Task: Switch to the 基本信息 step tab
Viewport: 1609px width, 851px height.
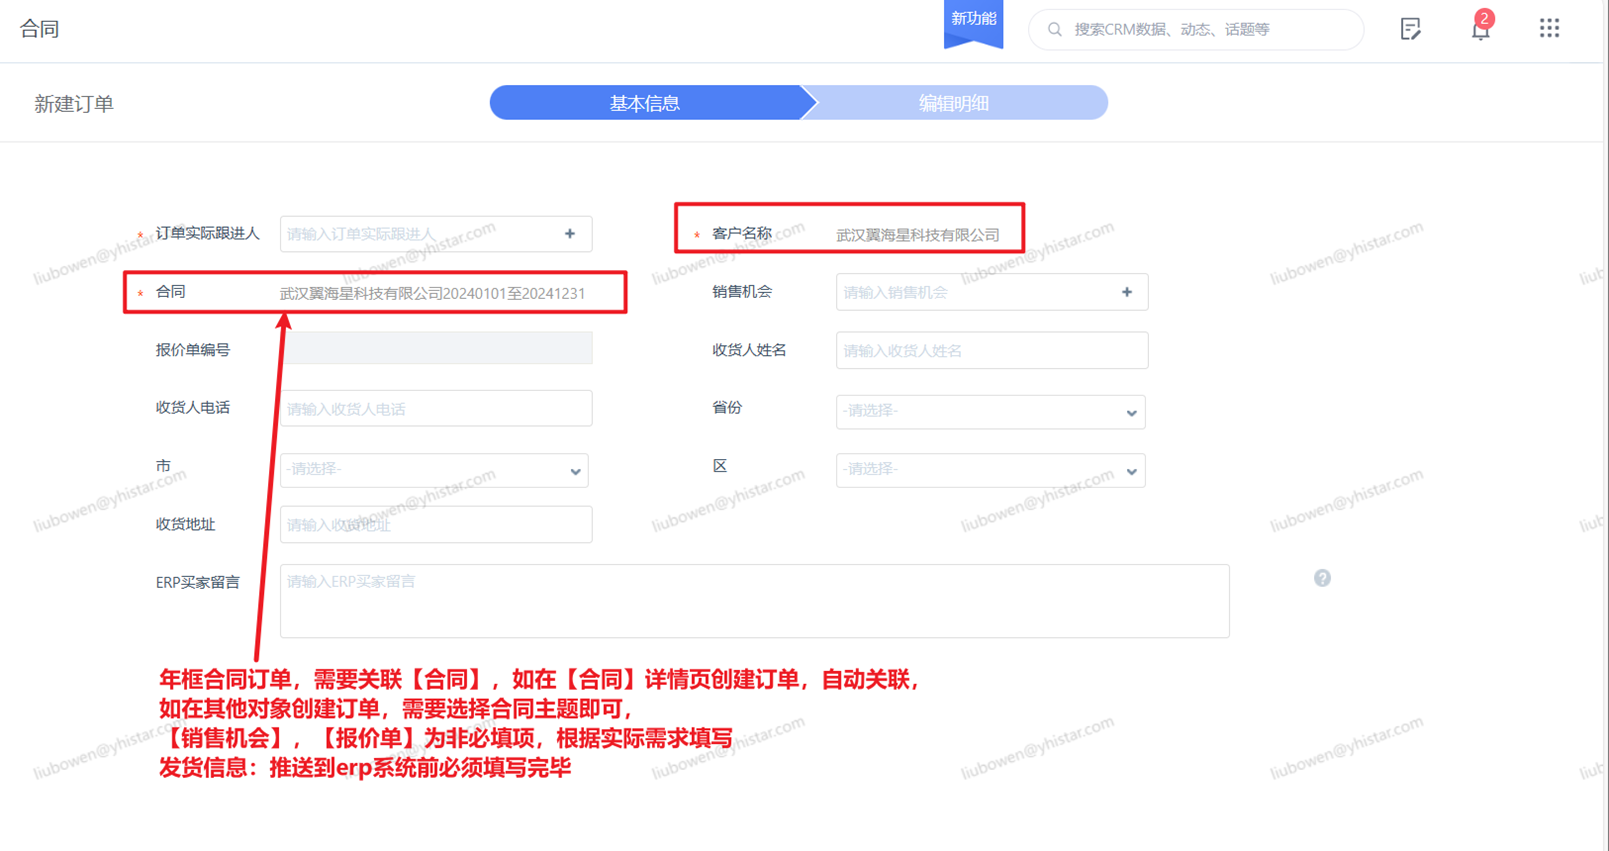Action: coord(645,103)
